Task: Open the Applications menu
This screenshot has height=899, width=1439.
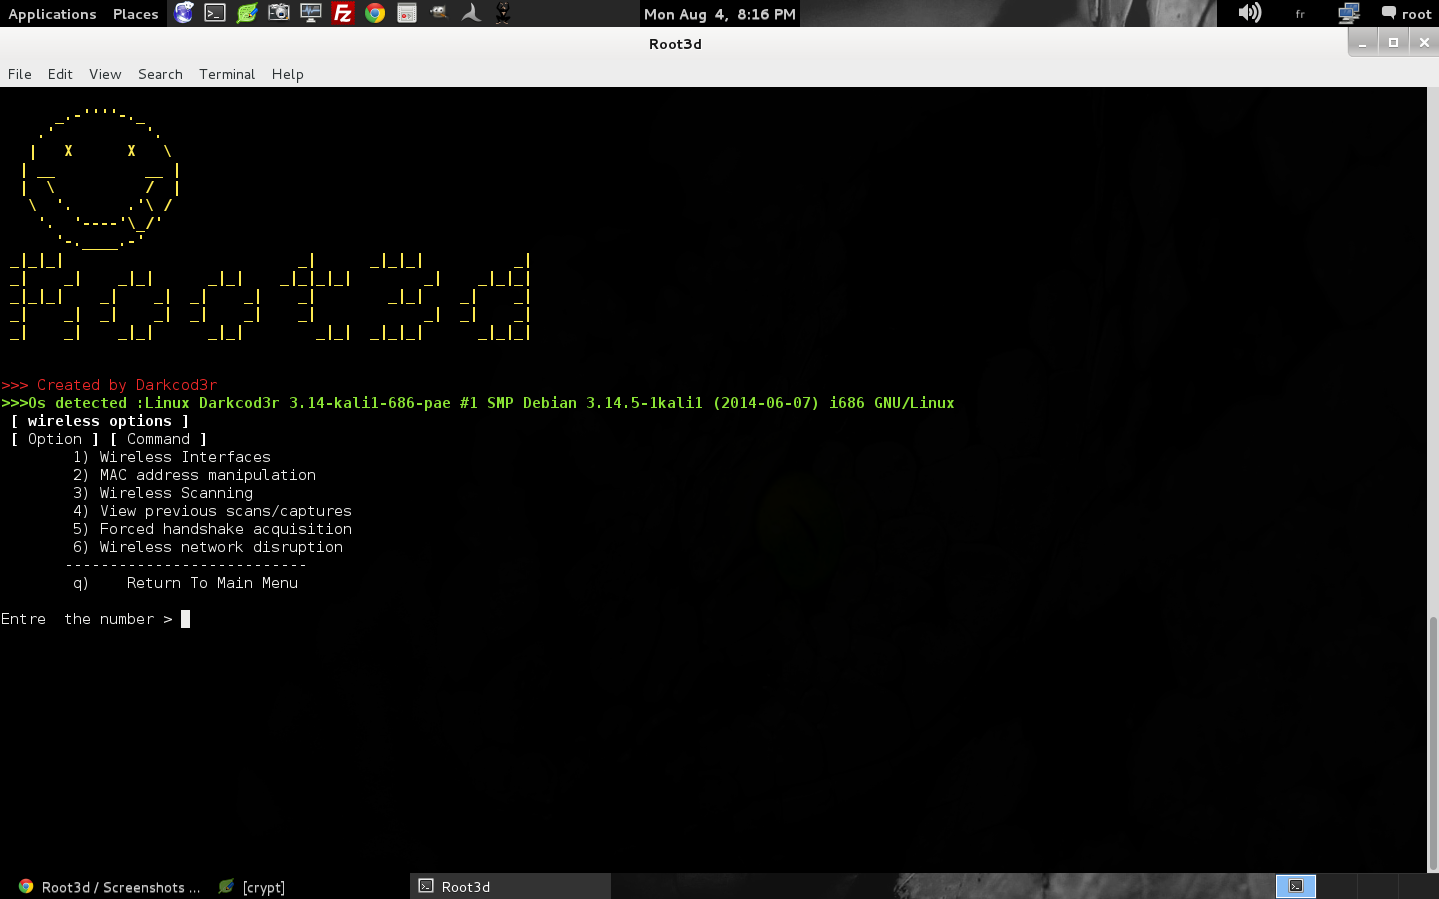Action: pos(53,14)
